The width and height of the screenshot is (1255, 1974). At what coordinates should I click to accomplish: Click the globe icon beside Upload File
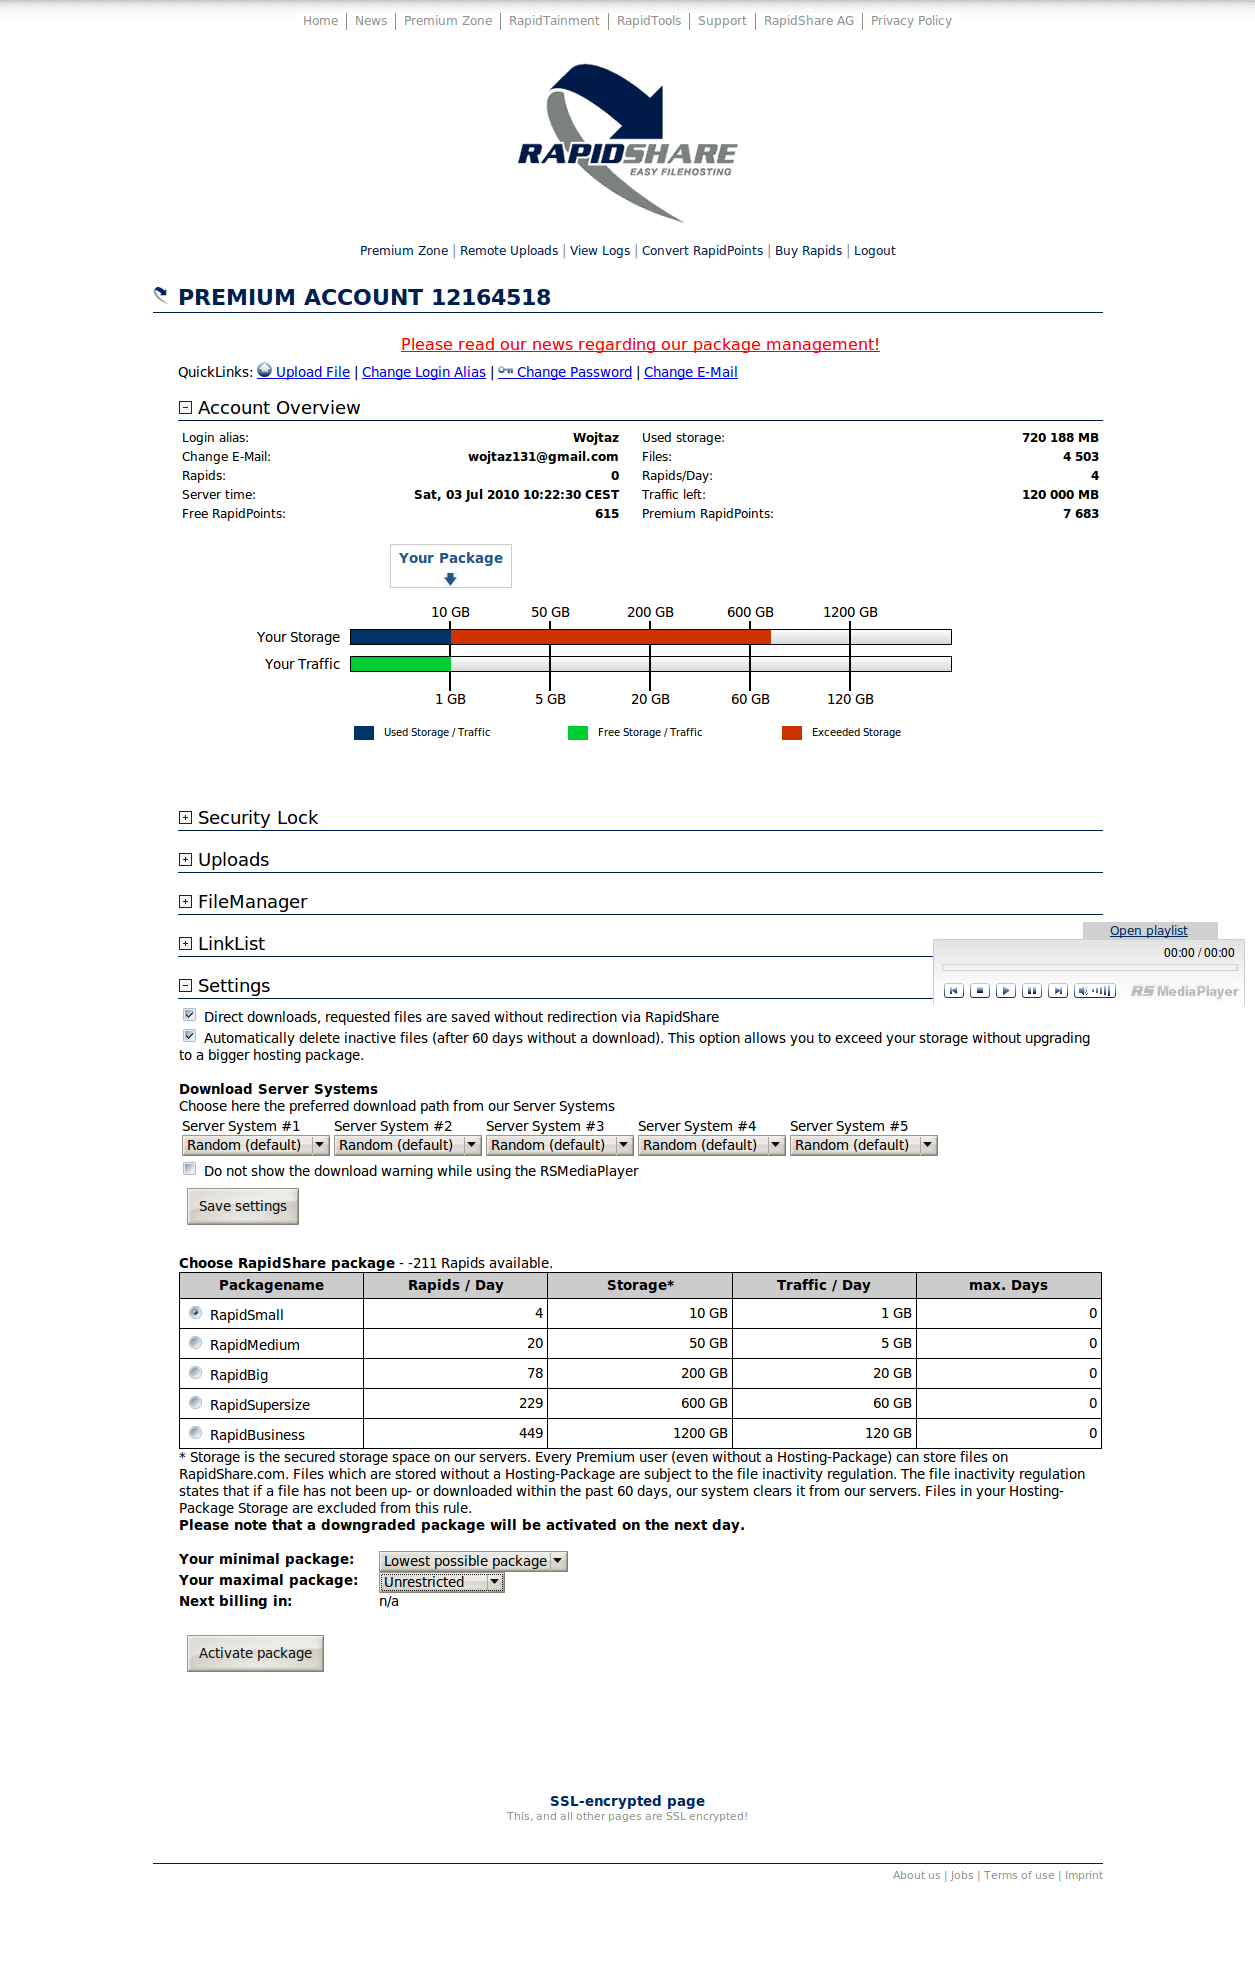pos(265,370)
